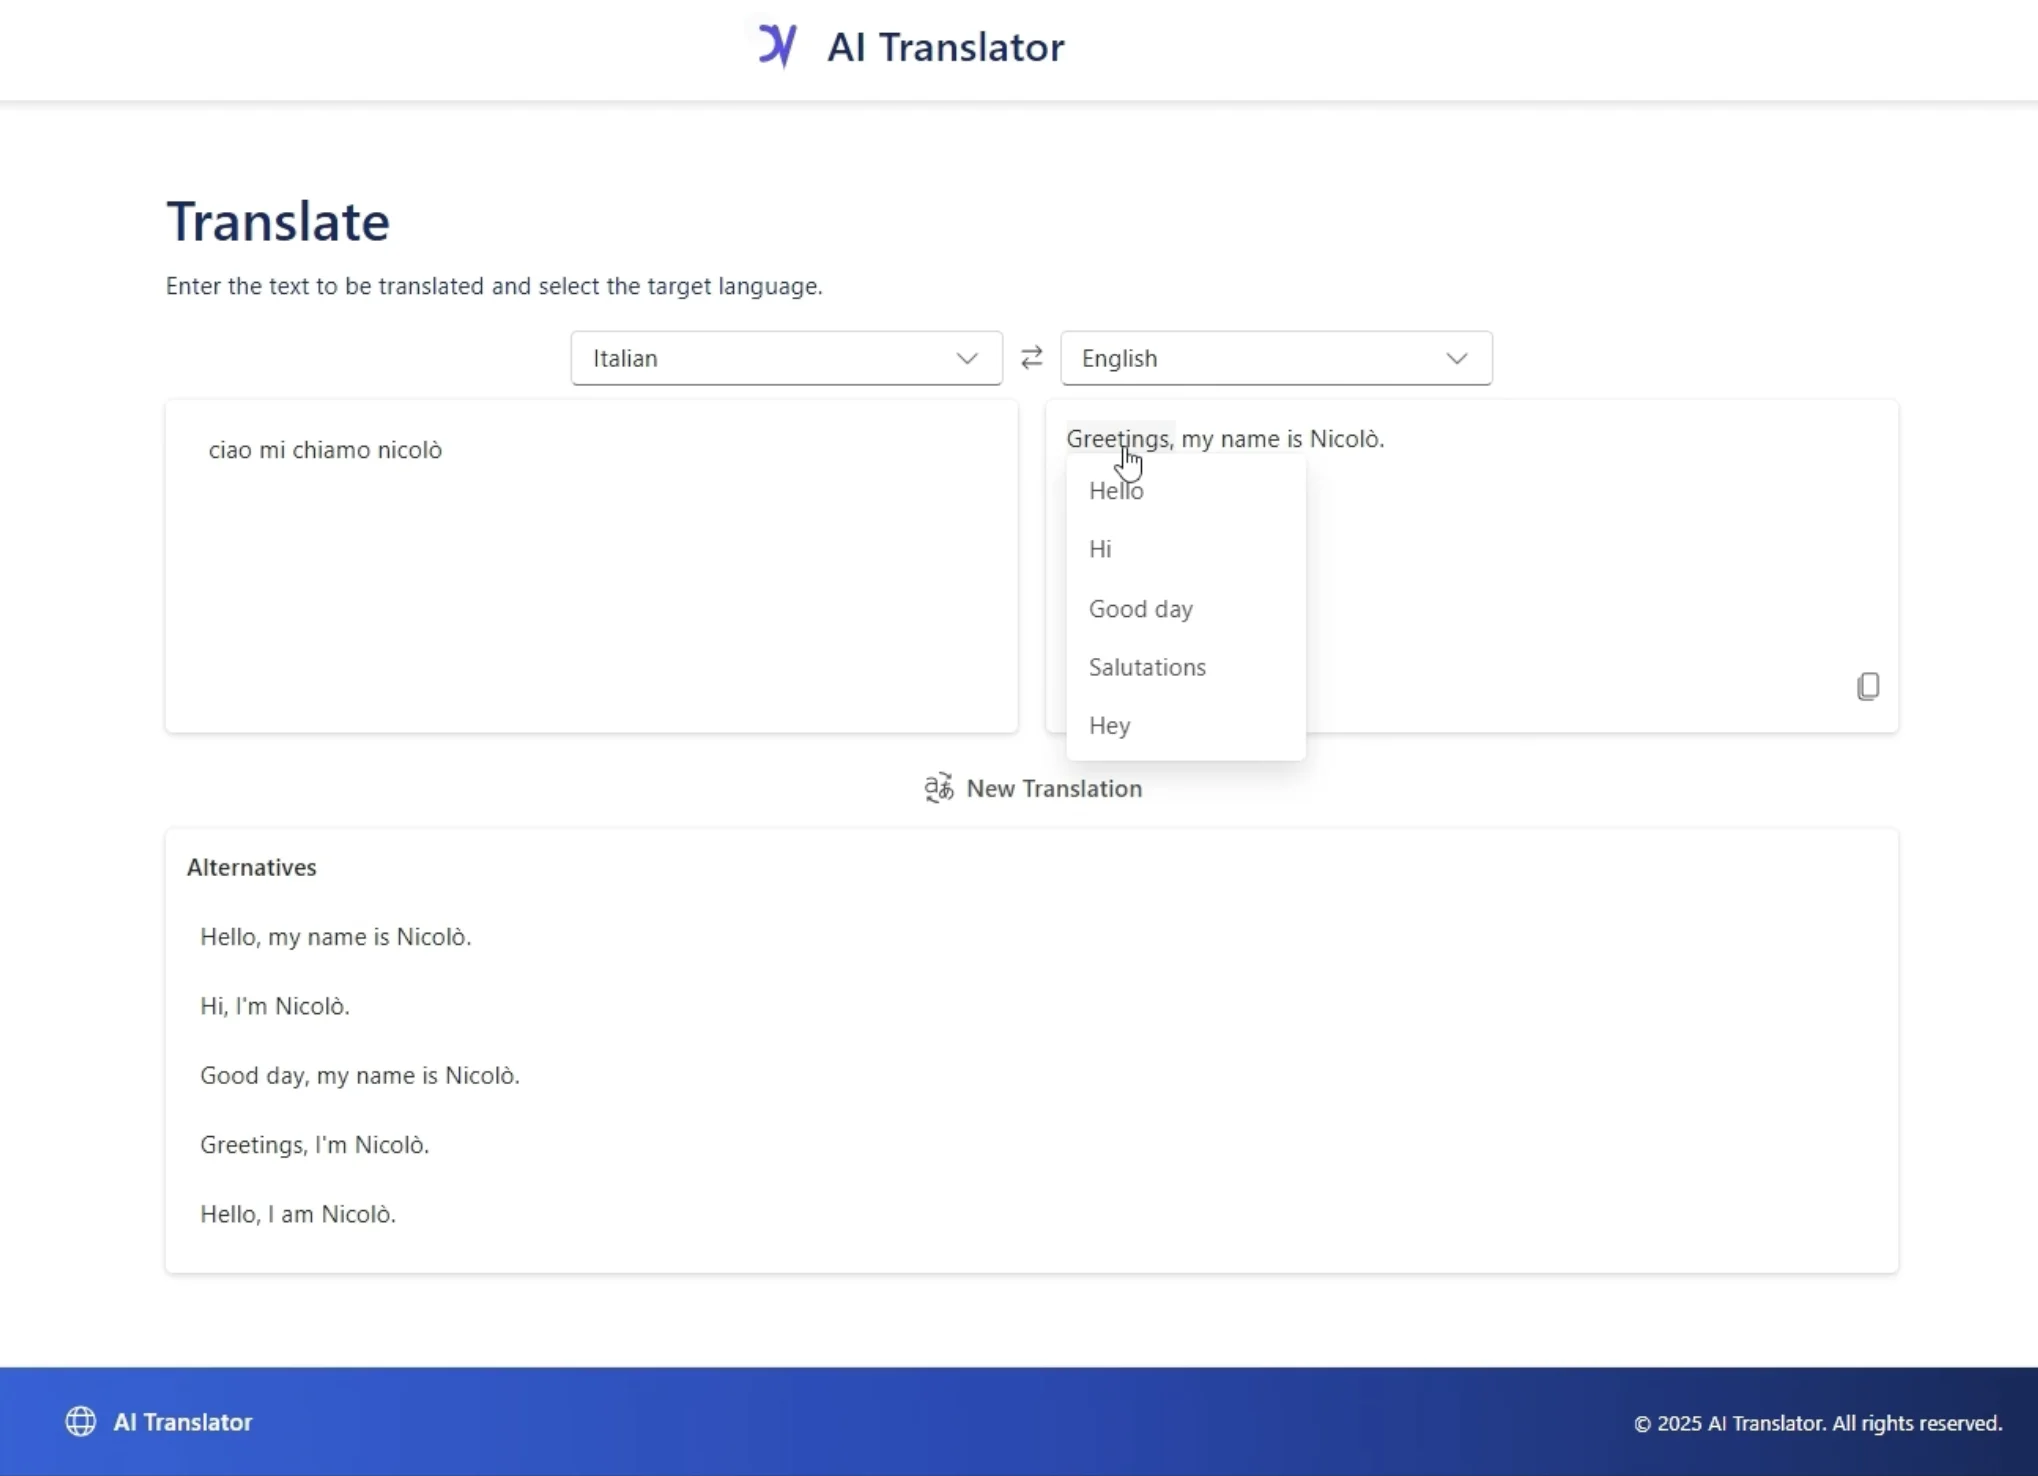Copy the translated text
This screenshot has height=1476, width=2038.
pyautogui.click(x=1868, y=686)
